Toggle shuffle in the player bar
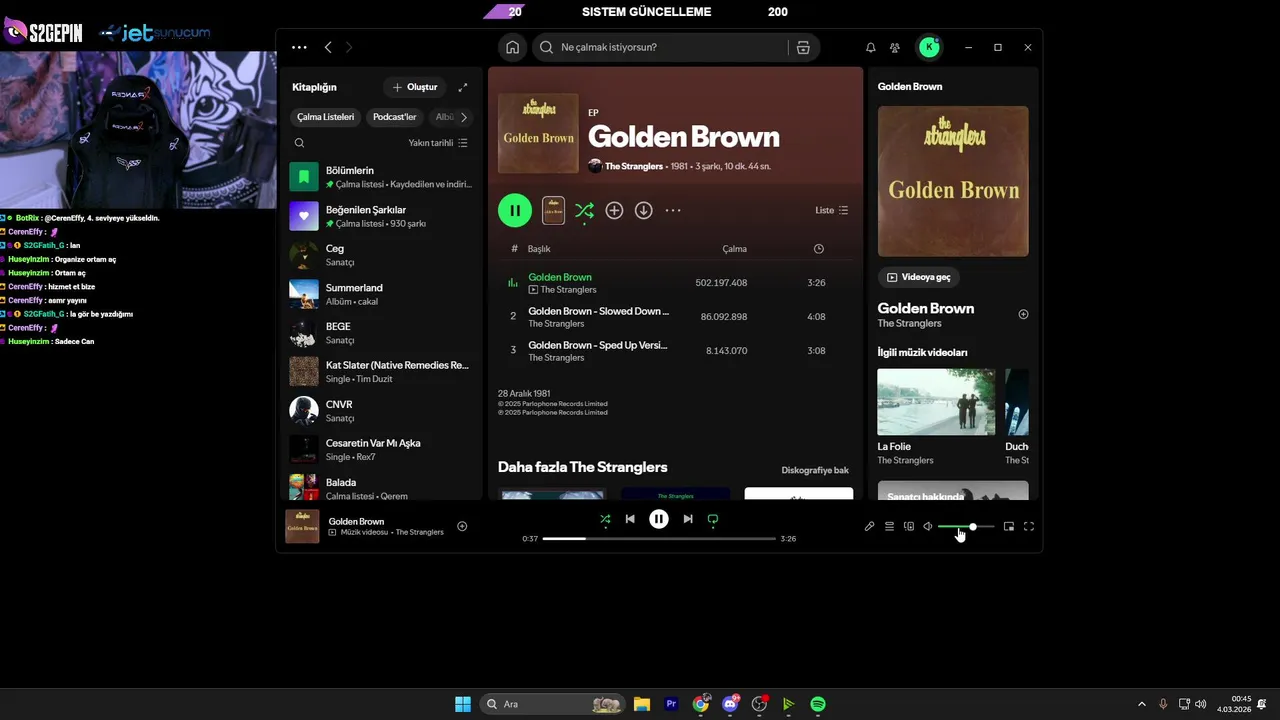This screenshot has height=720, width=1280. pyautogui.click(x=605, y=519)
